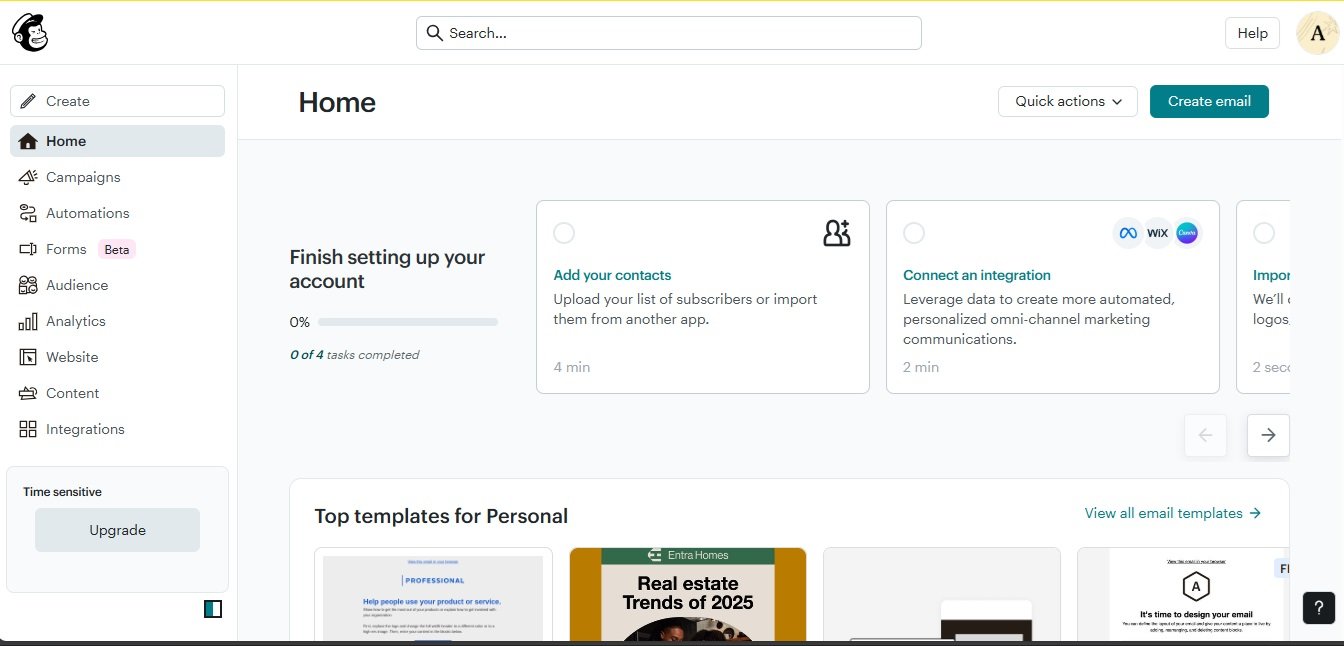The height and width of the screenshot is (646, 1344).
Task: Toggle the third partially visible task circle
Action: [x=1264, y=233]
